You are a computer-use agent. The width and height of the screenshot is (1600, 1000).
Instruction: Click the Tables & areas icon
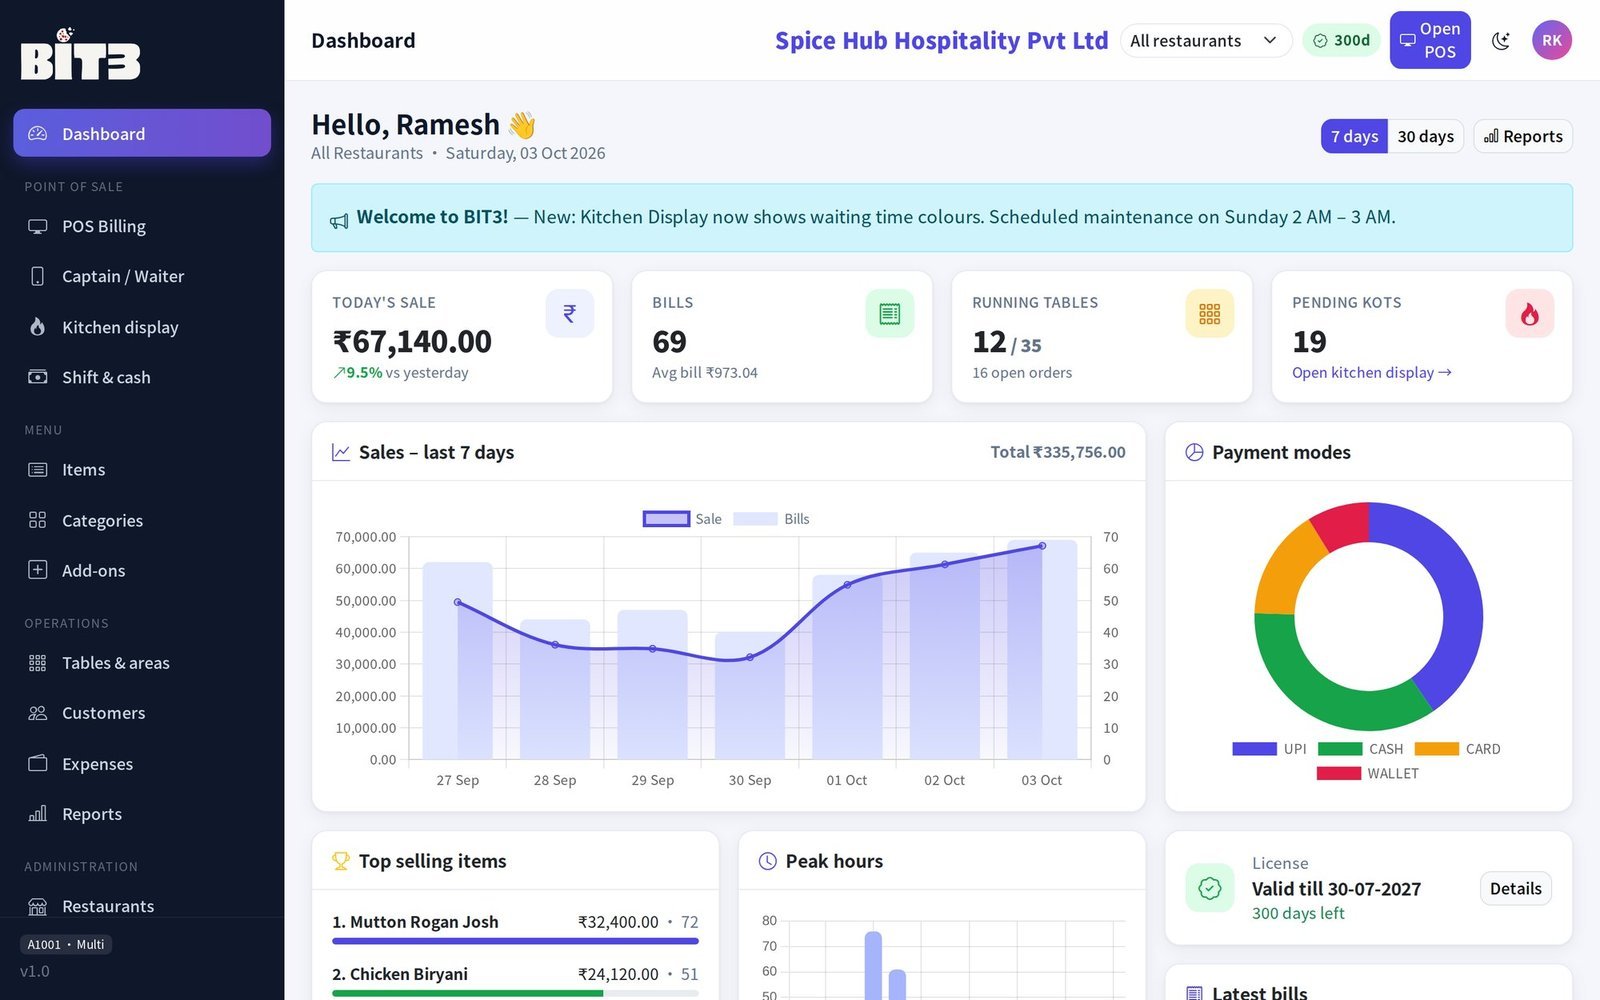click(x=38, y=663)
